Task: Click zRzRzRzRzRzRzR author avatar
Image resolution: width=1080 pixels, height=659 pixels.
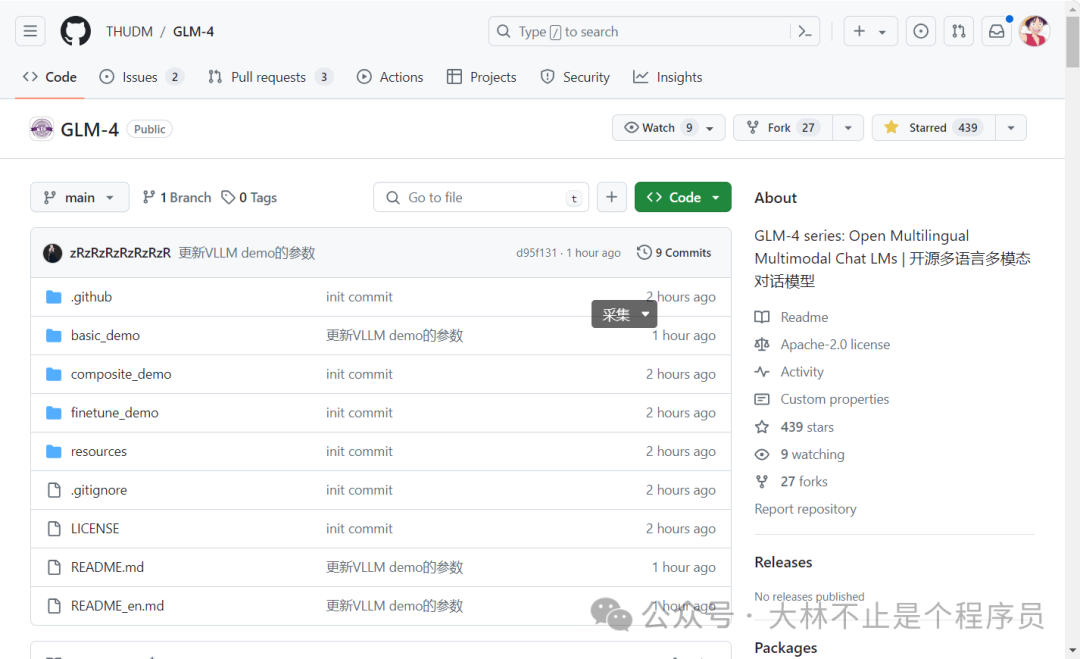Action: tap(52, 253)
